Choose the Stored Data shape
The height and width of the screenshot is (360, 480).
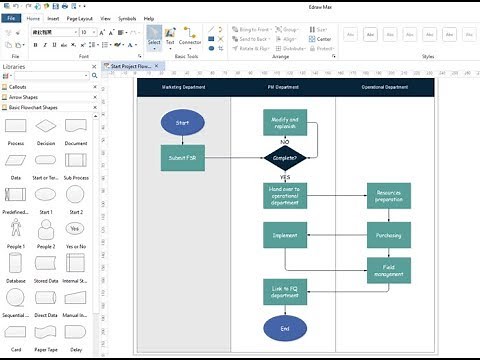click(46, 263)
